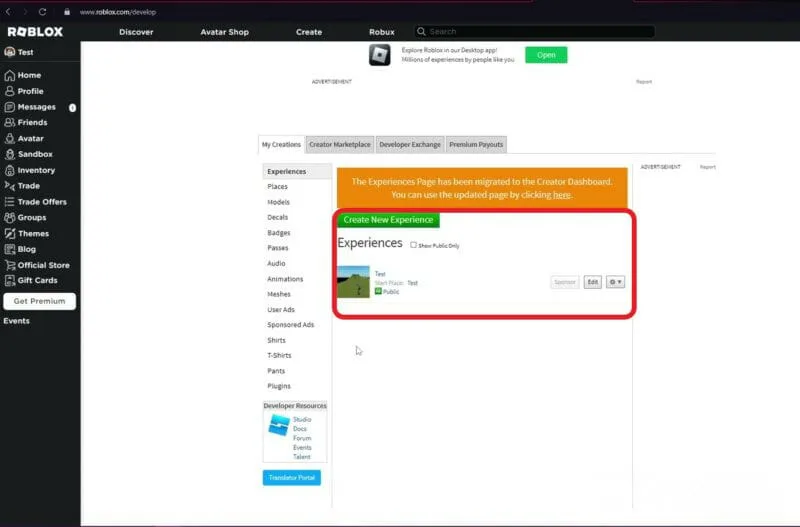
Task: Open the Events link in sidebar
Action: (x=16, y=321)
